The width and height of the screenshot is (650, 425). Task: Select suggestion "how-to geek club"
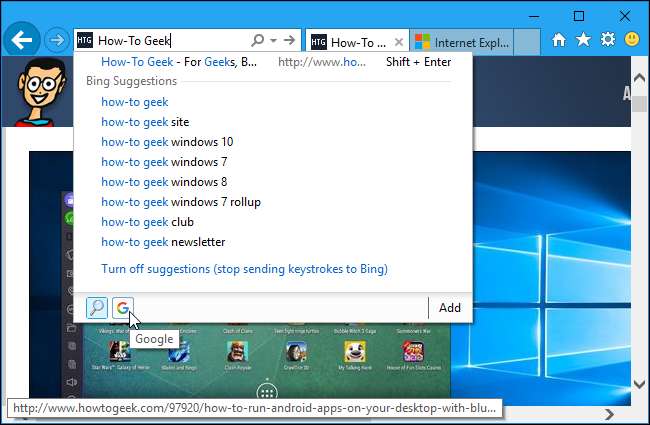[147, 222]
